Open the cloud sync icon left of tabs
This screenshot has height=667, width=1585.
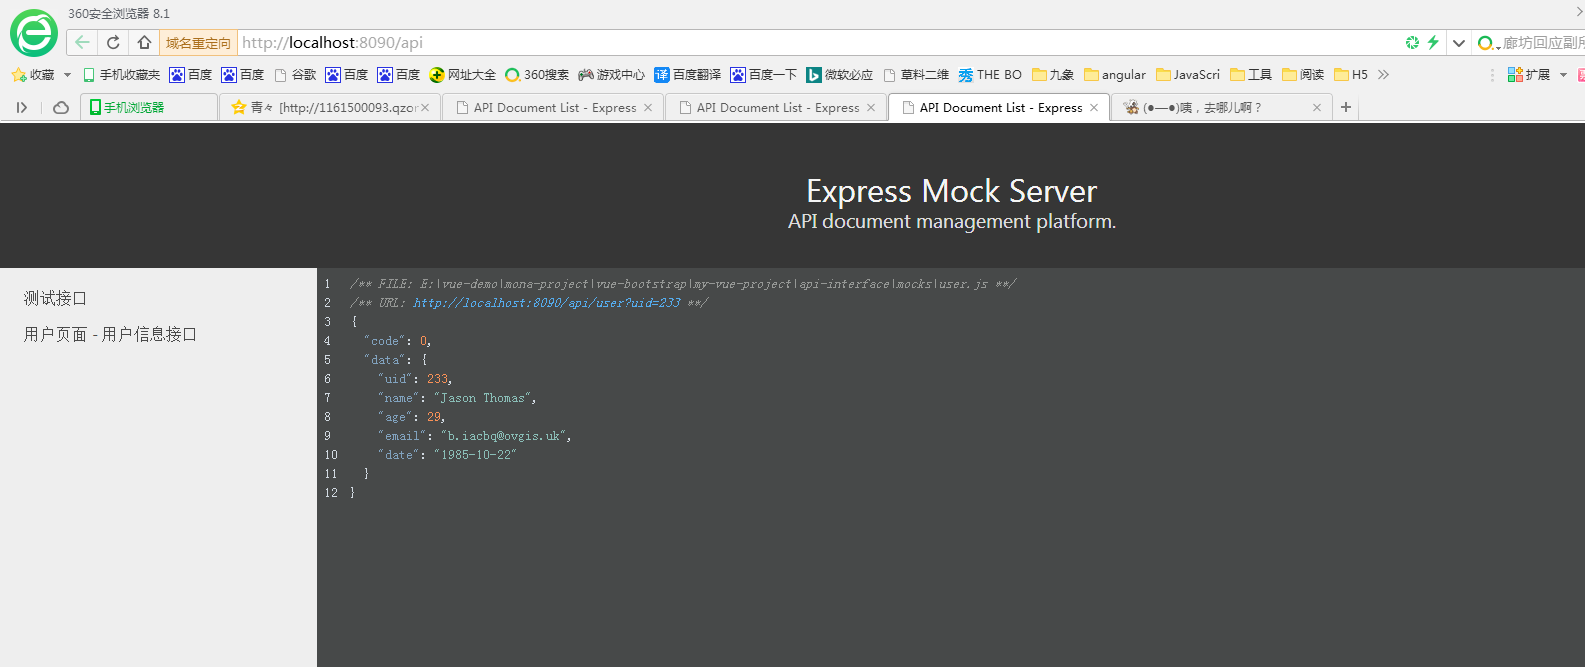pos(61,107)
